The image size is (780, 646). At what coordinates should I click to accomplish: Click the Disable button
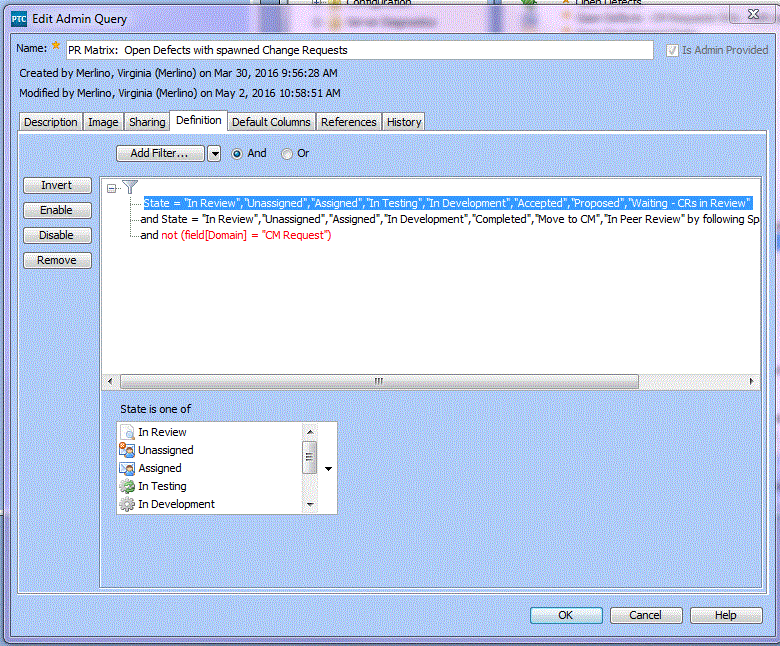(x=57, y=235)
